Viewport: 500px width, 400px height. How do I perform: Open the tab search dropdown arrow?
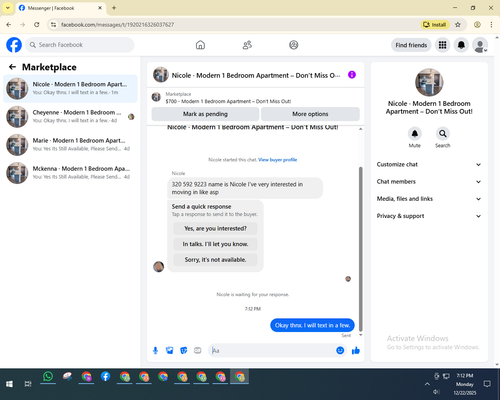click(x=8, y=8)
